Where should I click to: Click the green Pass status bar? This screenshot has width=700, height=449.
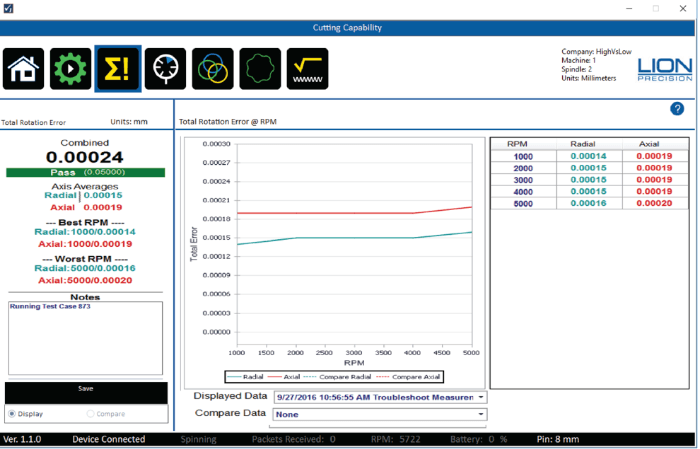85,172
